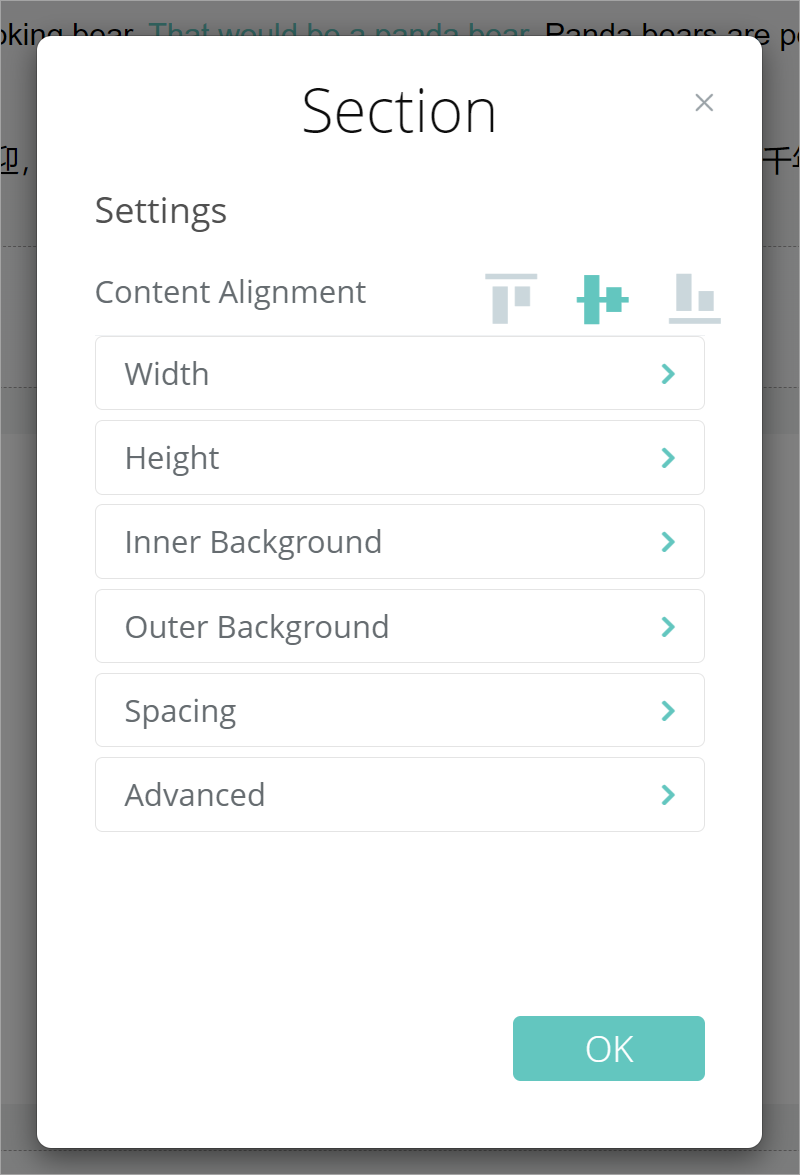The width and height of the screenshot is (800, 1175).
Task: Click the chevron arrow beside Spacing
Action: point(668,711)
